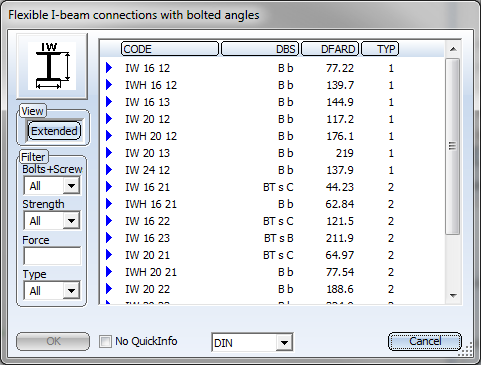Select the row IW 24 12
Image resolution: width=481 pixels, height=365 pixels.
click(273, 170)
